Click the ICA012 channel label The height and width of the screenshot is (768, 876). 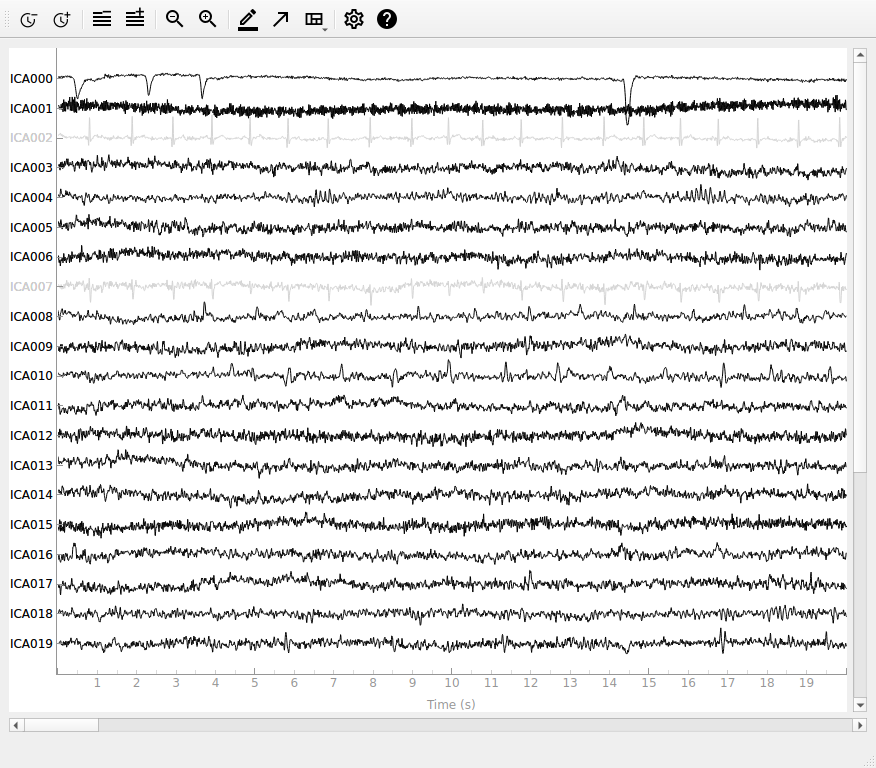[x=31, y=435]
